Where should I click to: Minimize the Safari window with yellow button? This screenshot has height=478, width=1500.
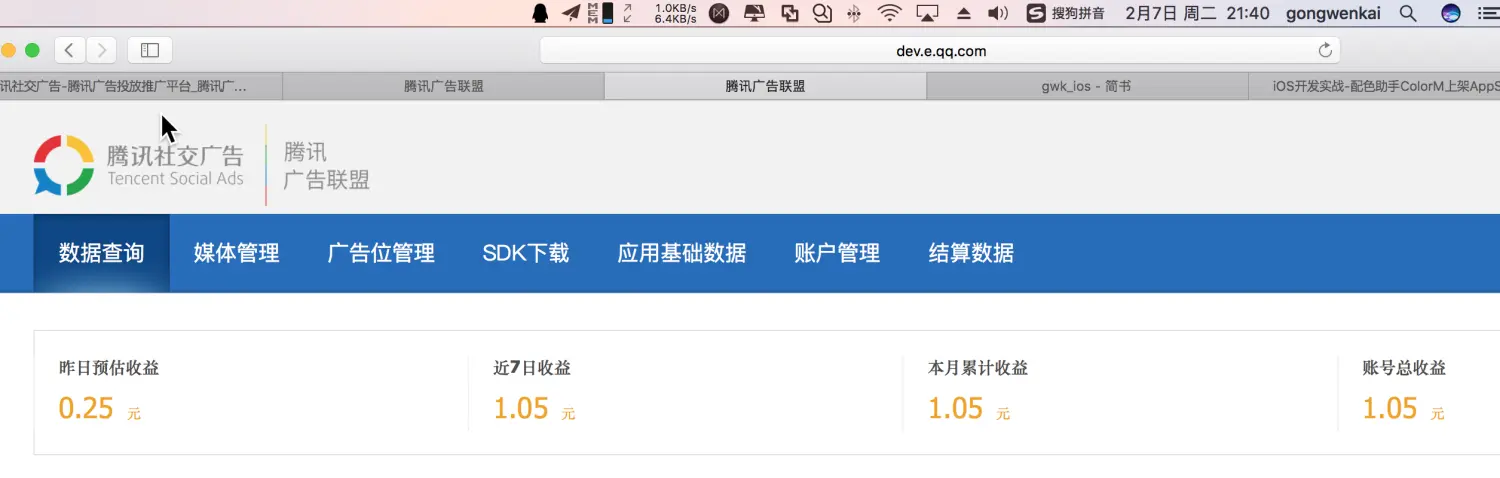click(x=9, y=50)
